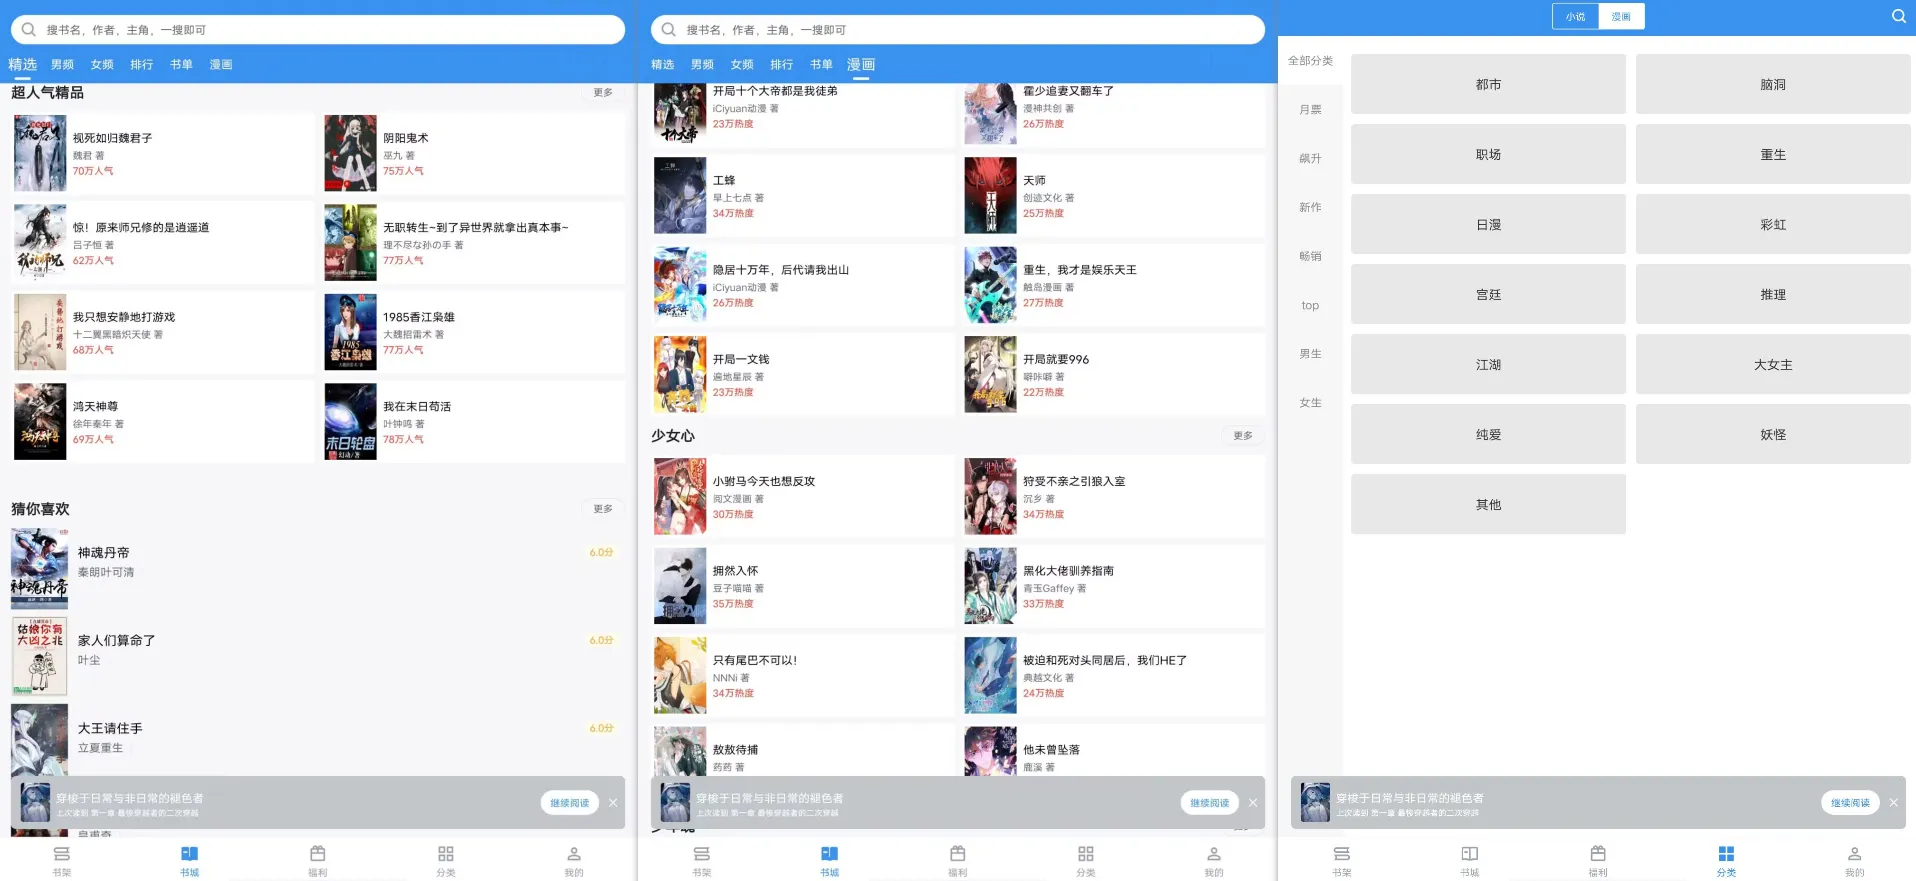Open the 大女主 category
Viewport: 1916px width, 881px height.
click(x=1773, y=364)
